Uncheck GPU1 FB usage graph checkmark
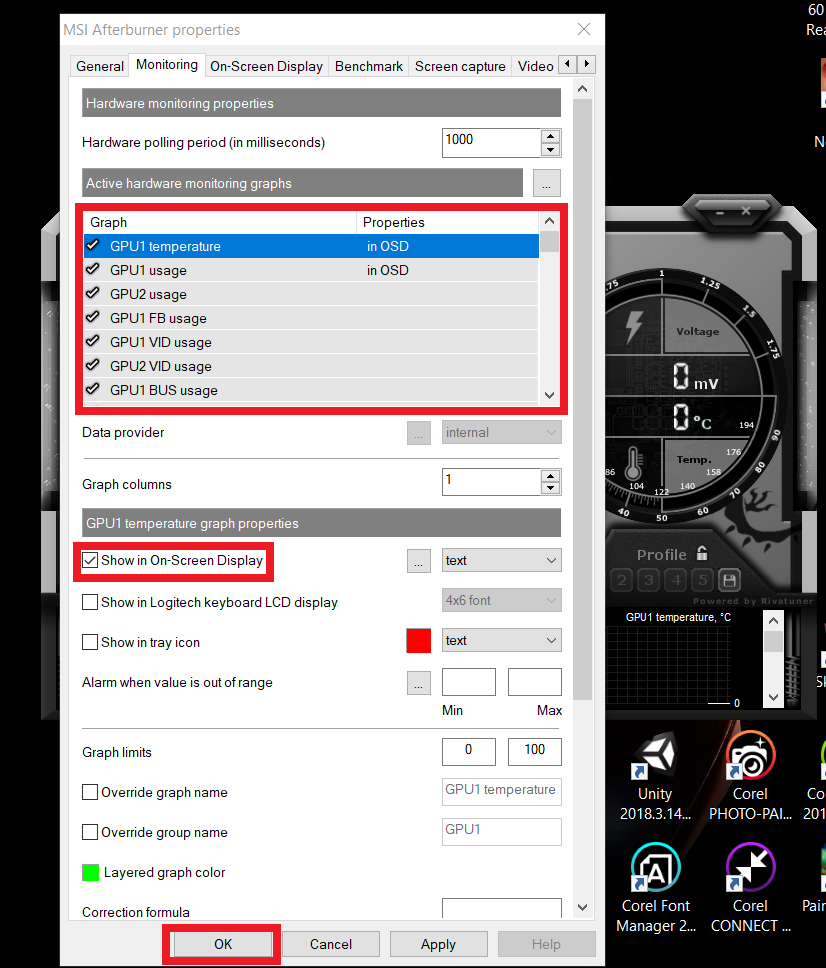 (93, 317)
